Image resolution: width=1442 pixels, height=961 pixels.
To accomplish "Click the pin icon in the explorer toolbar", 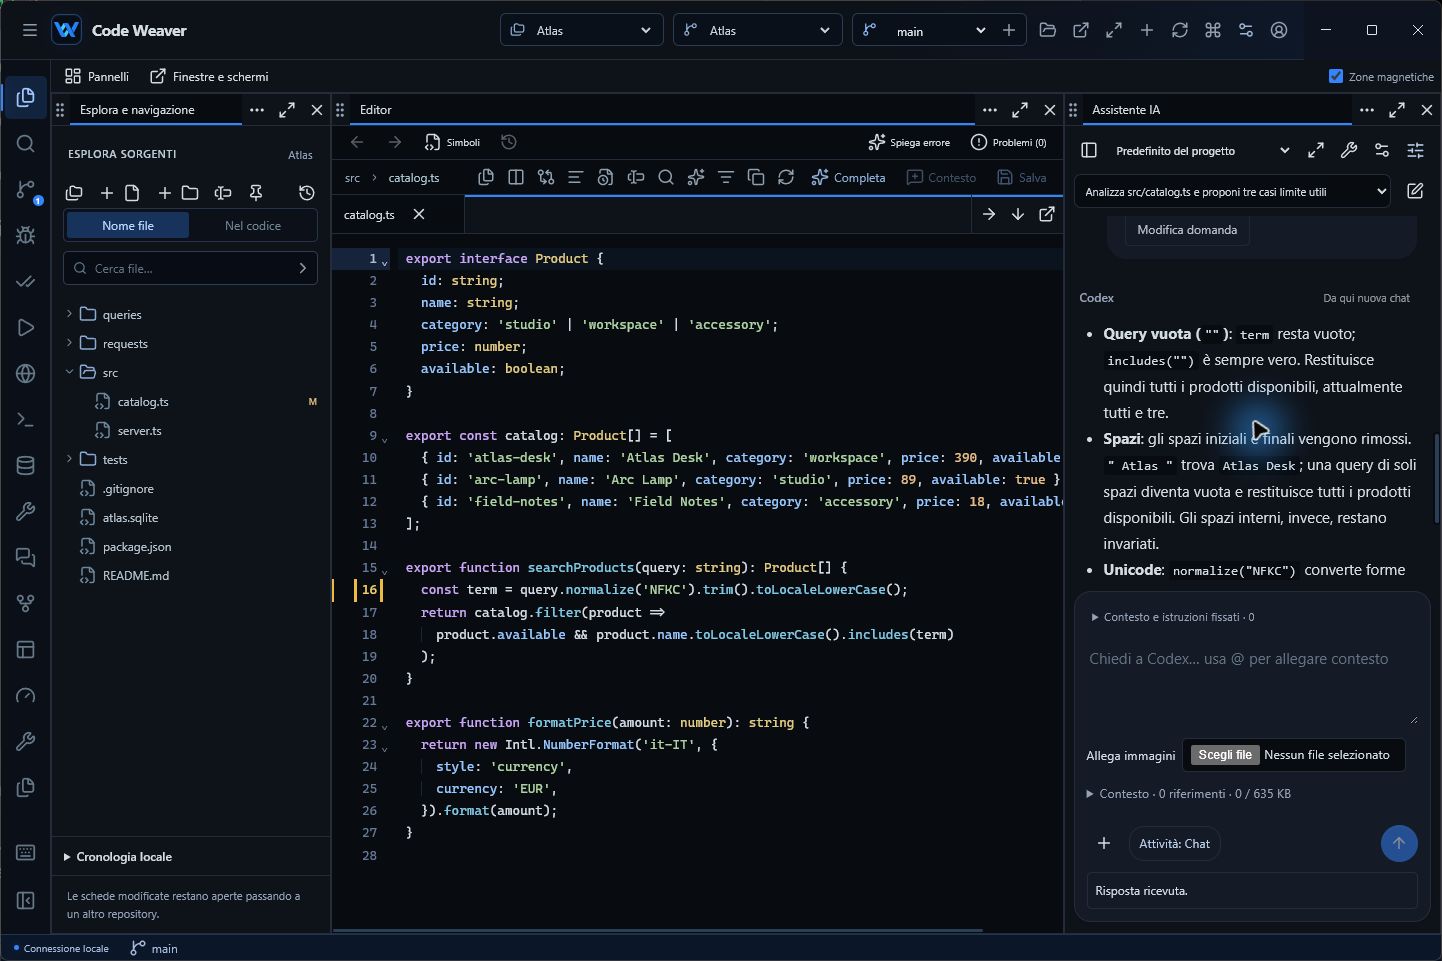I will coord(256,193).
